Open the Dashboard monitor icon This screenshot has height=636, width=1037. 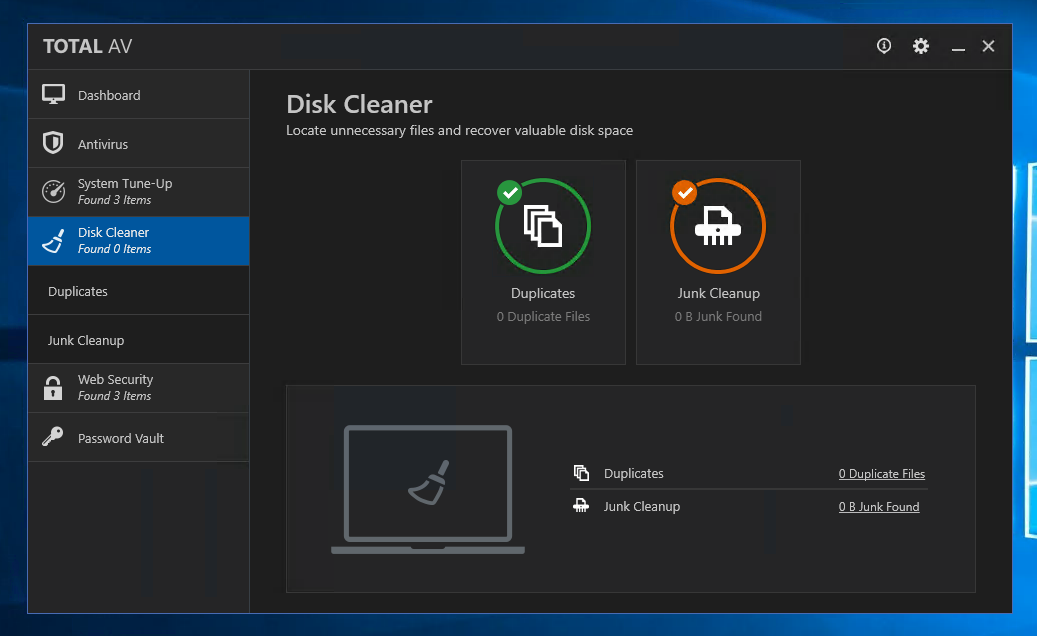pos(54,95)
